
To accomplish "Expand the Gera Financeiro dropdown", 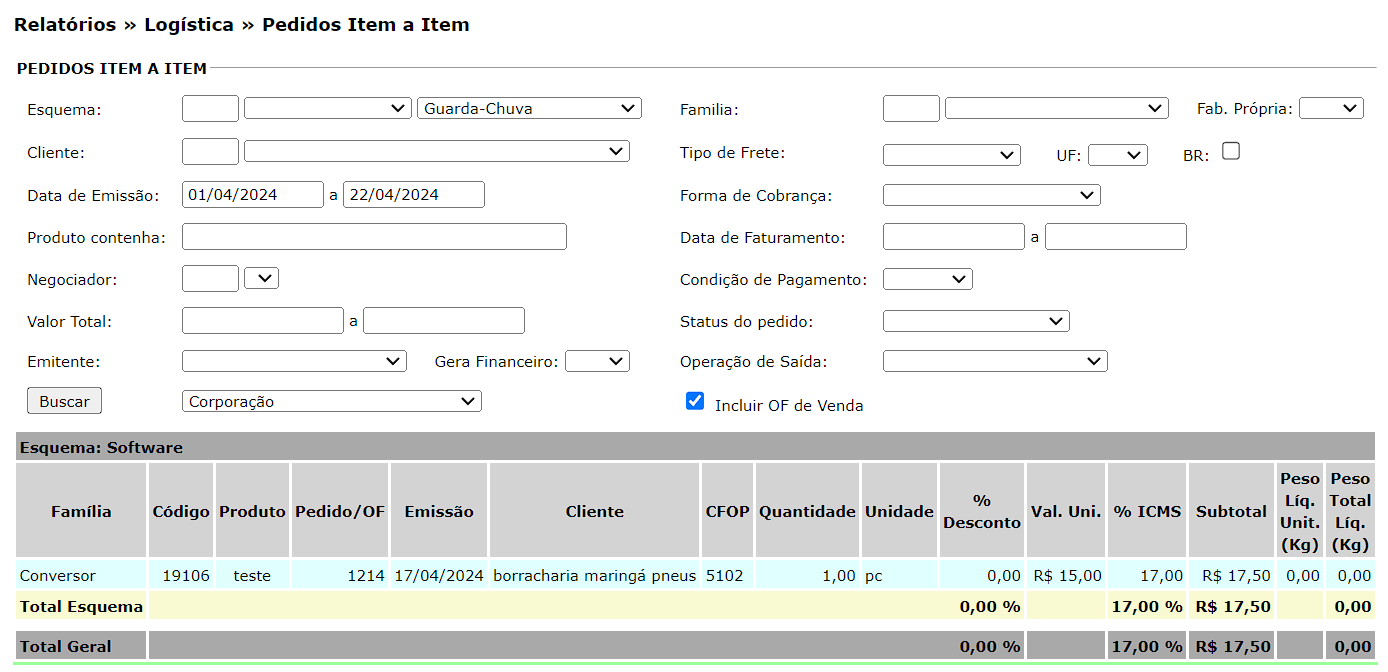I will [x=597, y=361].
